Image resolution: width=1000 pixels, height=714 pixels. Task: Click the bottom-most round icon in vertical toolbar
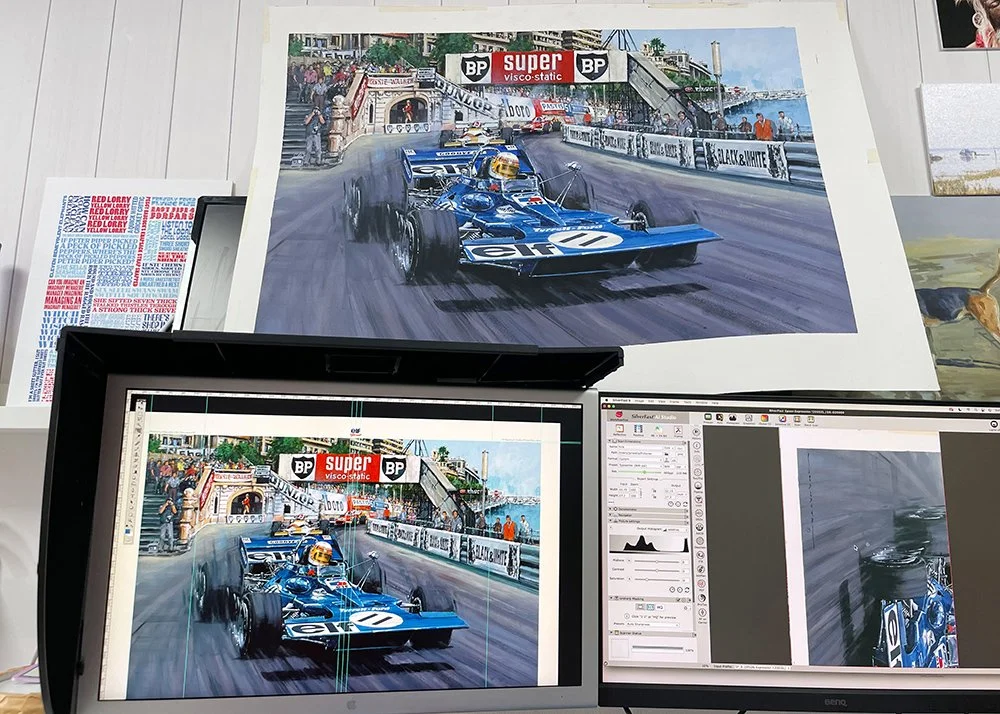tap(702, 613)
